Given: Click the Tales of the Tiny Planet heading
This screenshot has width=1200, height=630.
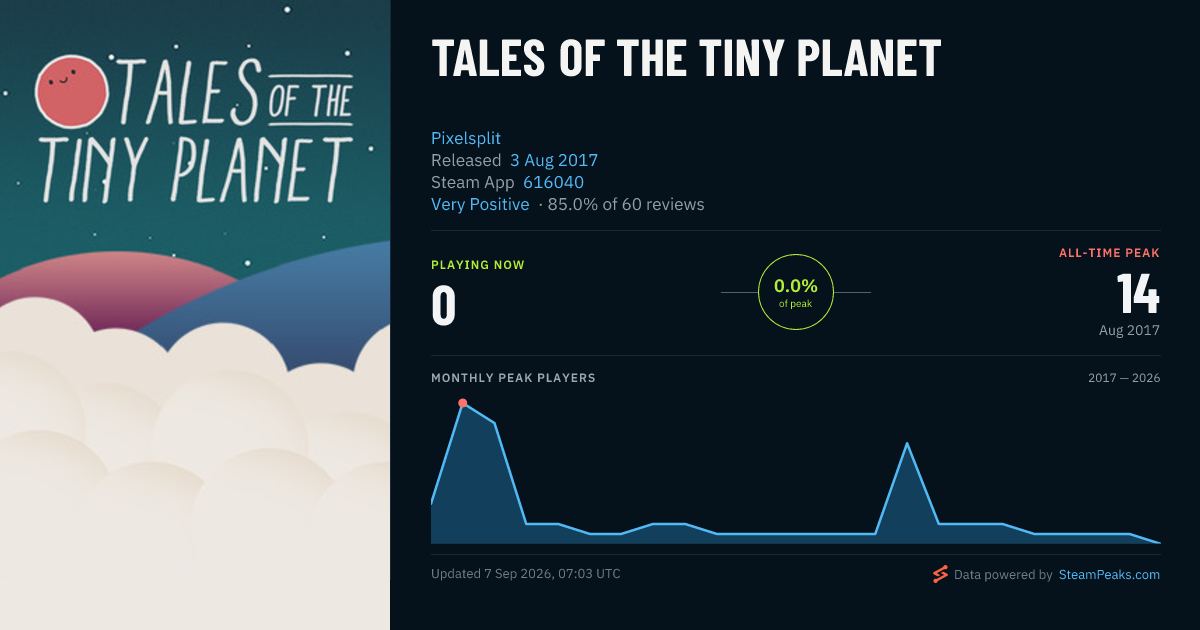Looking at the screenshot, I should coord(686,59).
